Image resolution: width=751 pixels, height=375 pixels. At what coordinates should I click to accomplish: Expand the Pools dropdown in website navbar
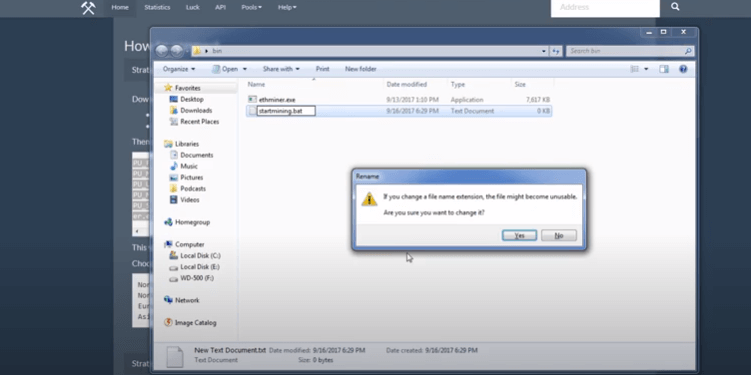coord(251,7)
